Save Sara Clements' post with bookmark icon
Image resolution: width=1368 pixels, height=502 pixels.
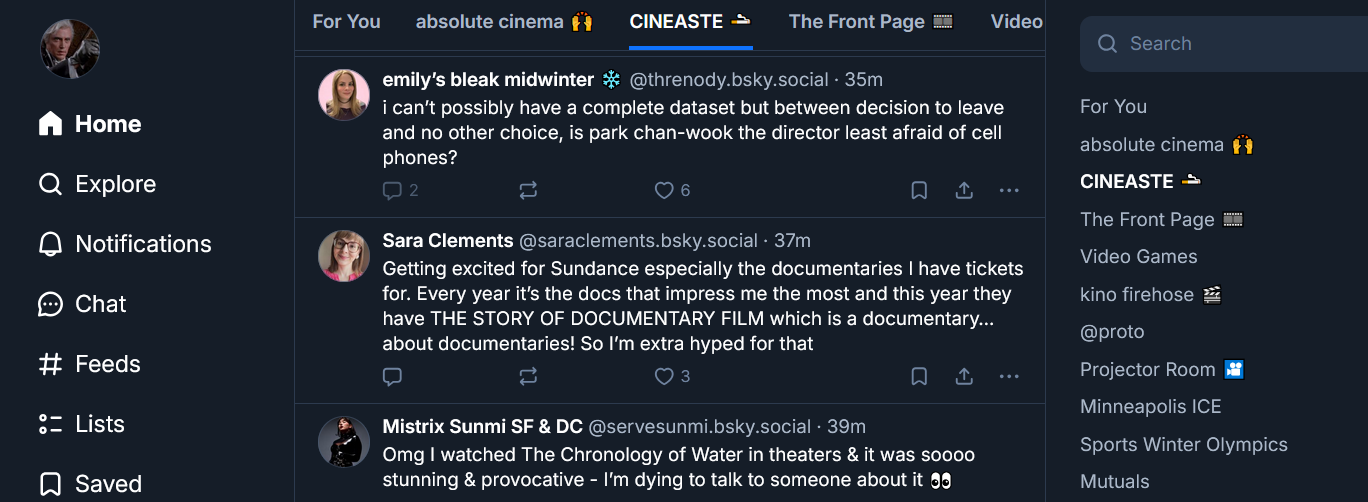click(919, 377)
